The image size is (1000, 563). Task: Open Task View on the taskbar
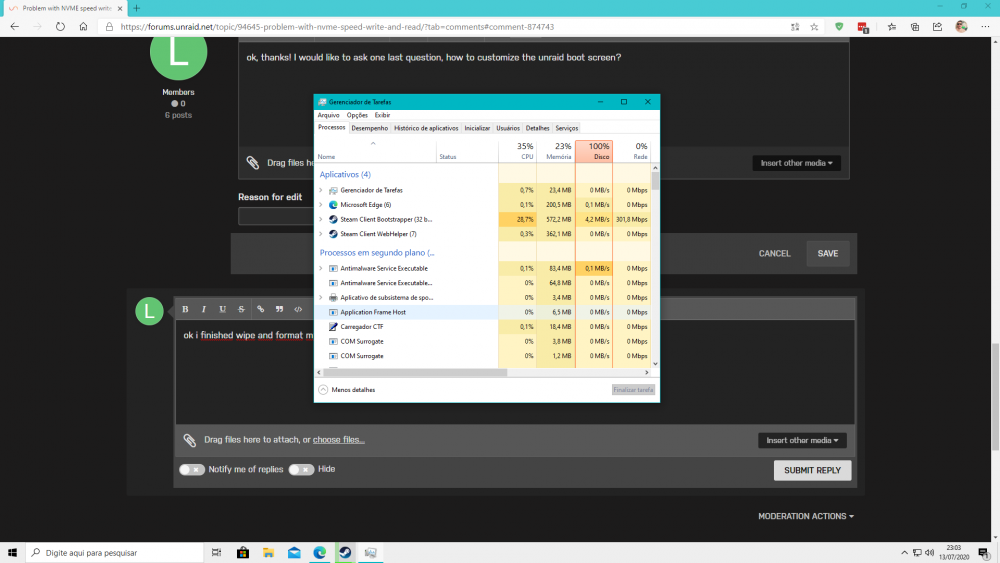pos(216,553)
